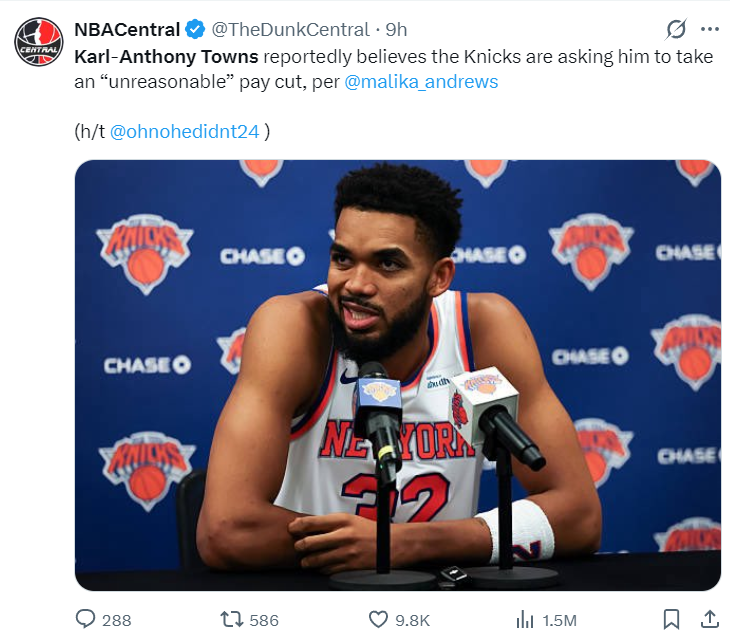Click the @TheDunkCentral handle
The image size is (730, 635).
click(x=291, y=30)
